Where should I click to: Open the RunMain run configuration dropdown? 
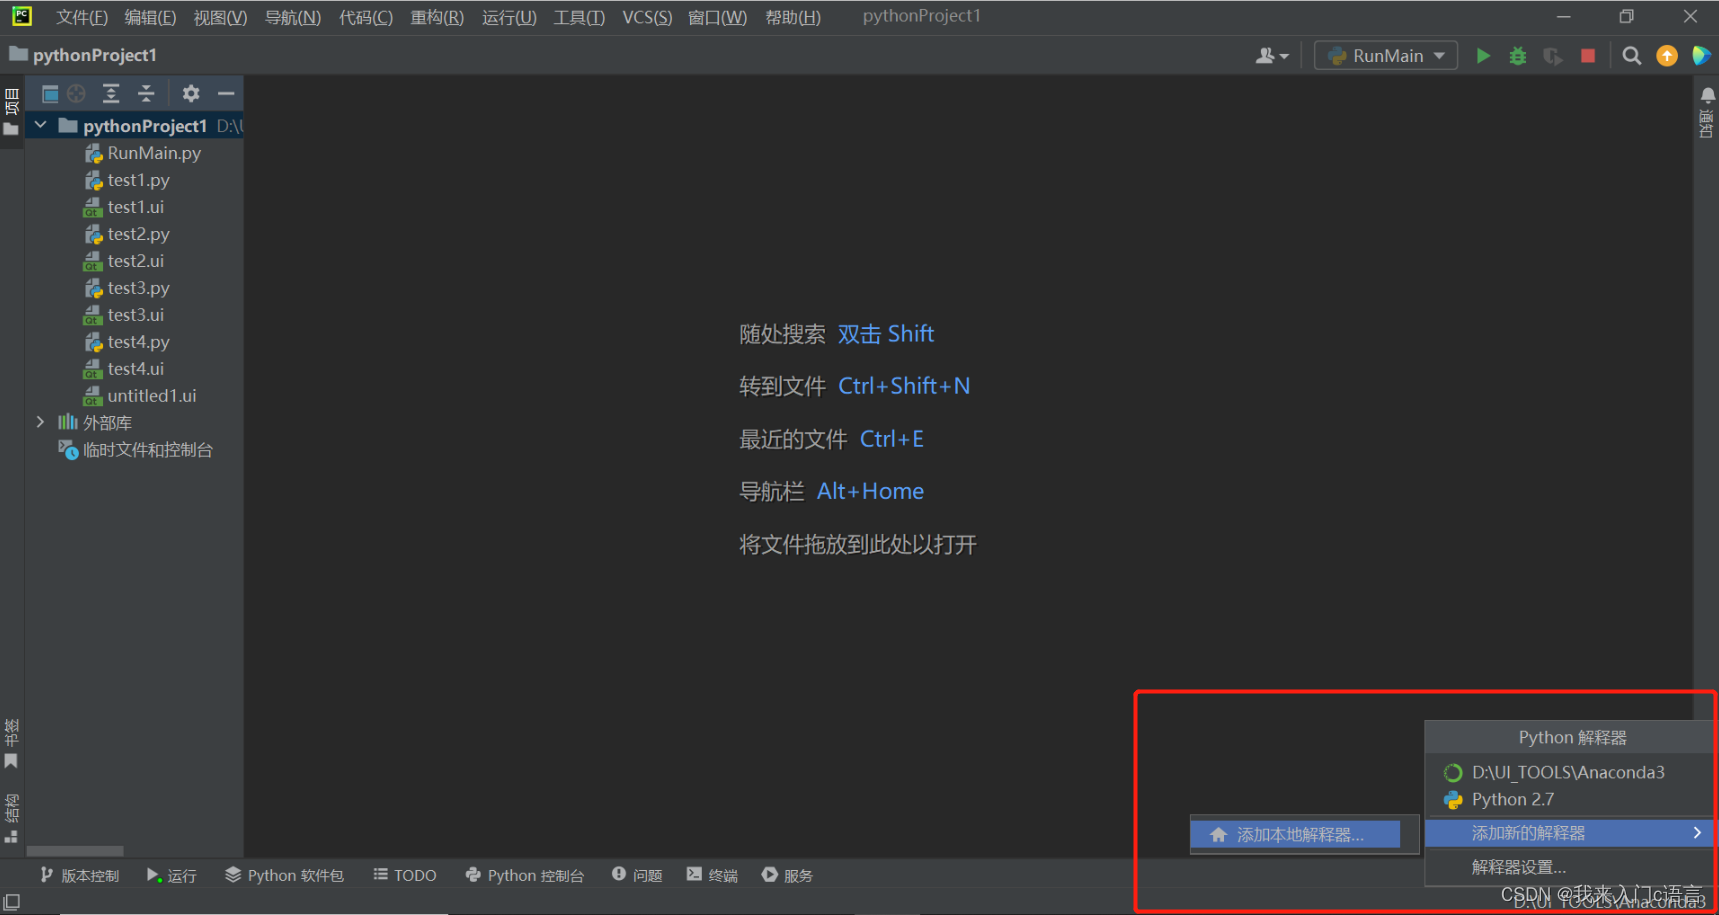(x=1386, y=56)
